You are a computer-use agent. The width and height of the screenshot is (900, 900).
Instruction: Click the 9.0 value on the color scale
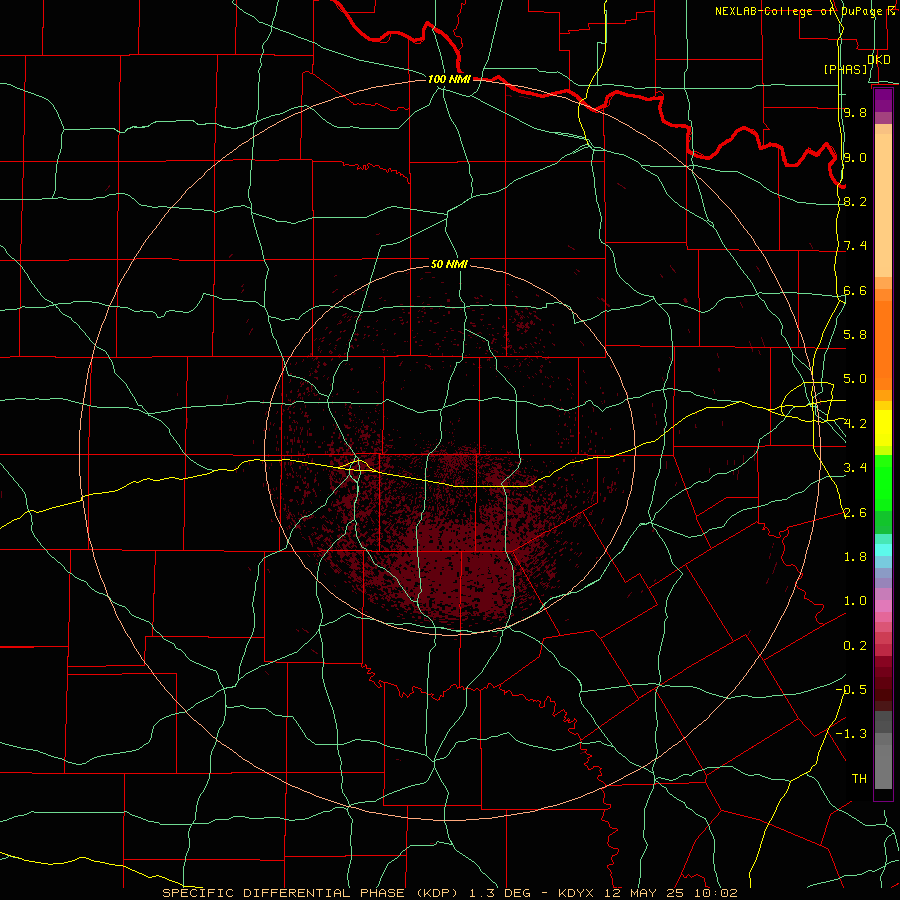point(855,157)
